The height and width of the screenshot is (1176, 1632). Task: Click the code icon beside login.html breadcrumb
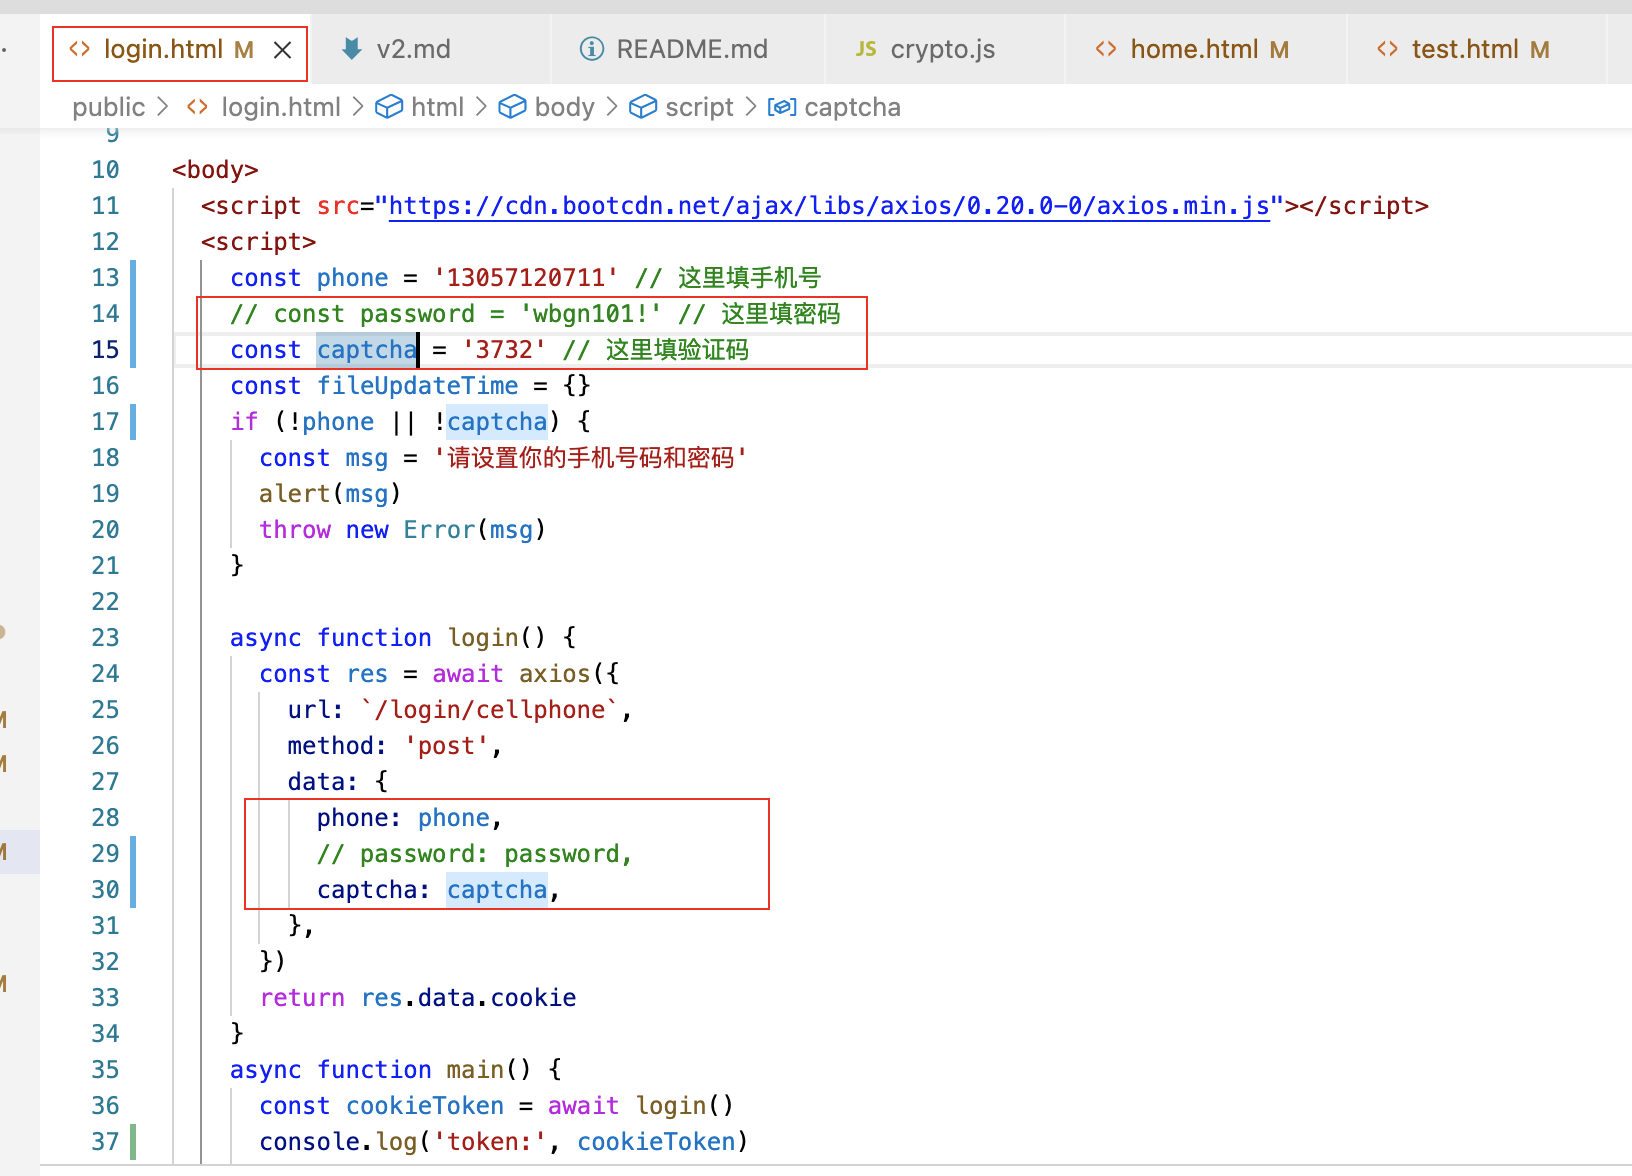[196, 107]
